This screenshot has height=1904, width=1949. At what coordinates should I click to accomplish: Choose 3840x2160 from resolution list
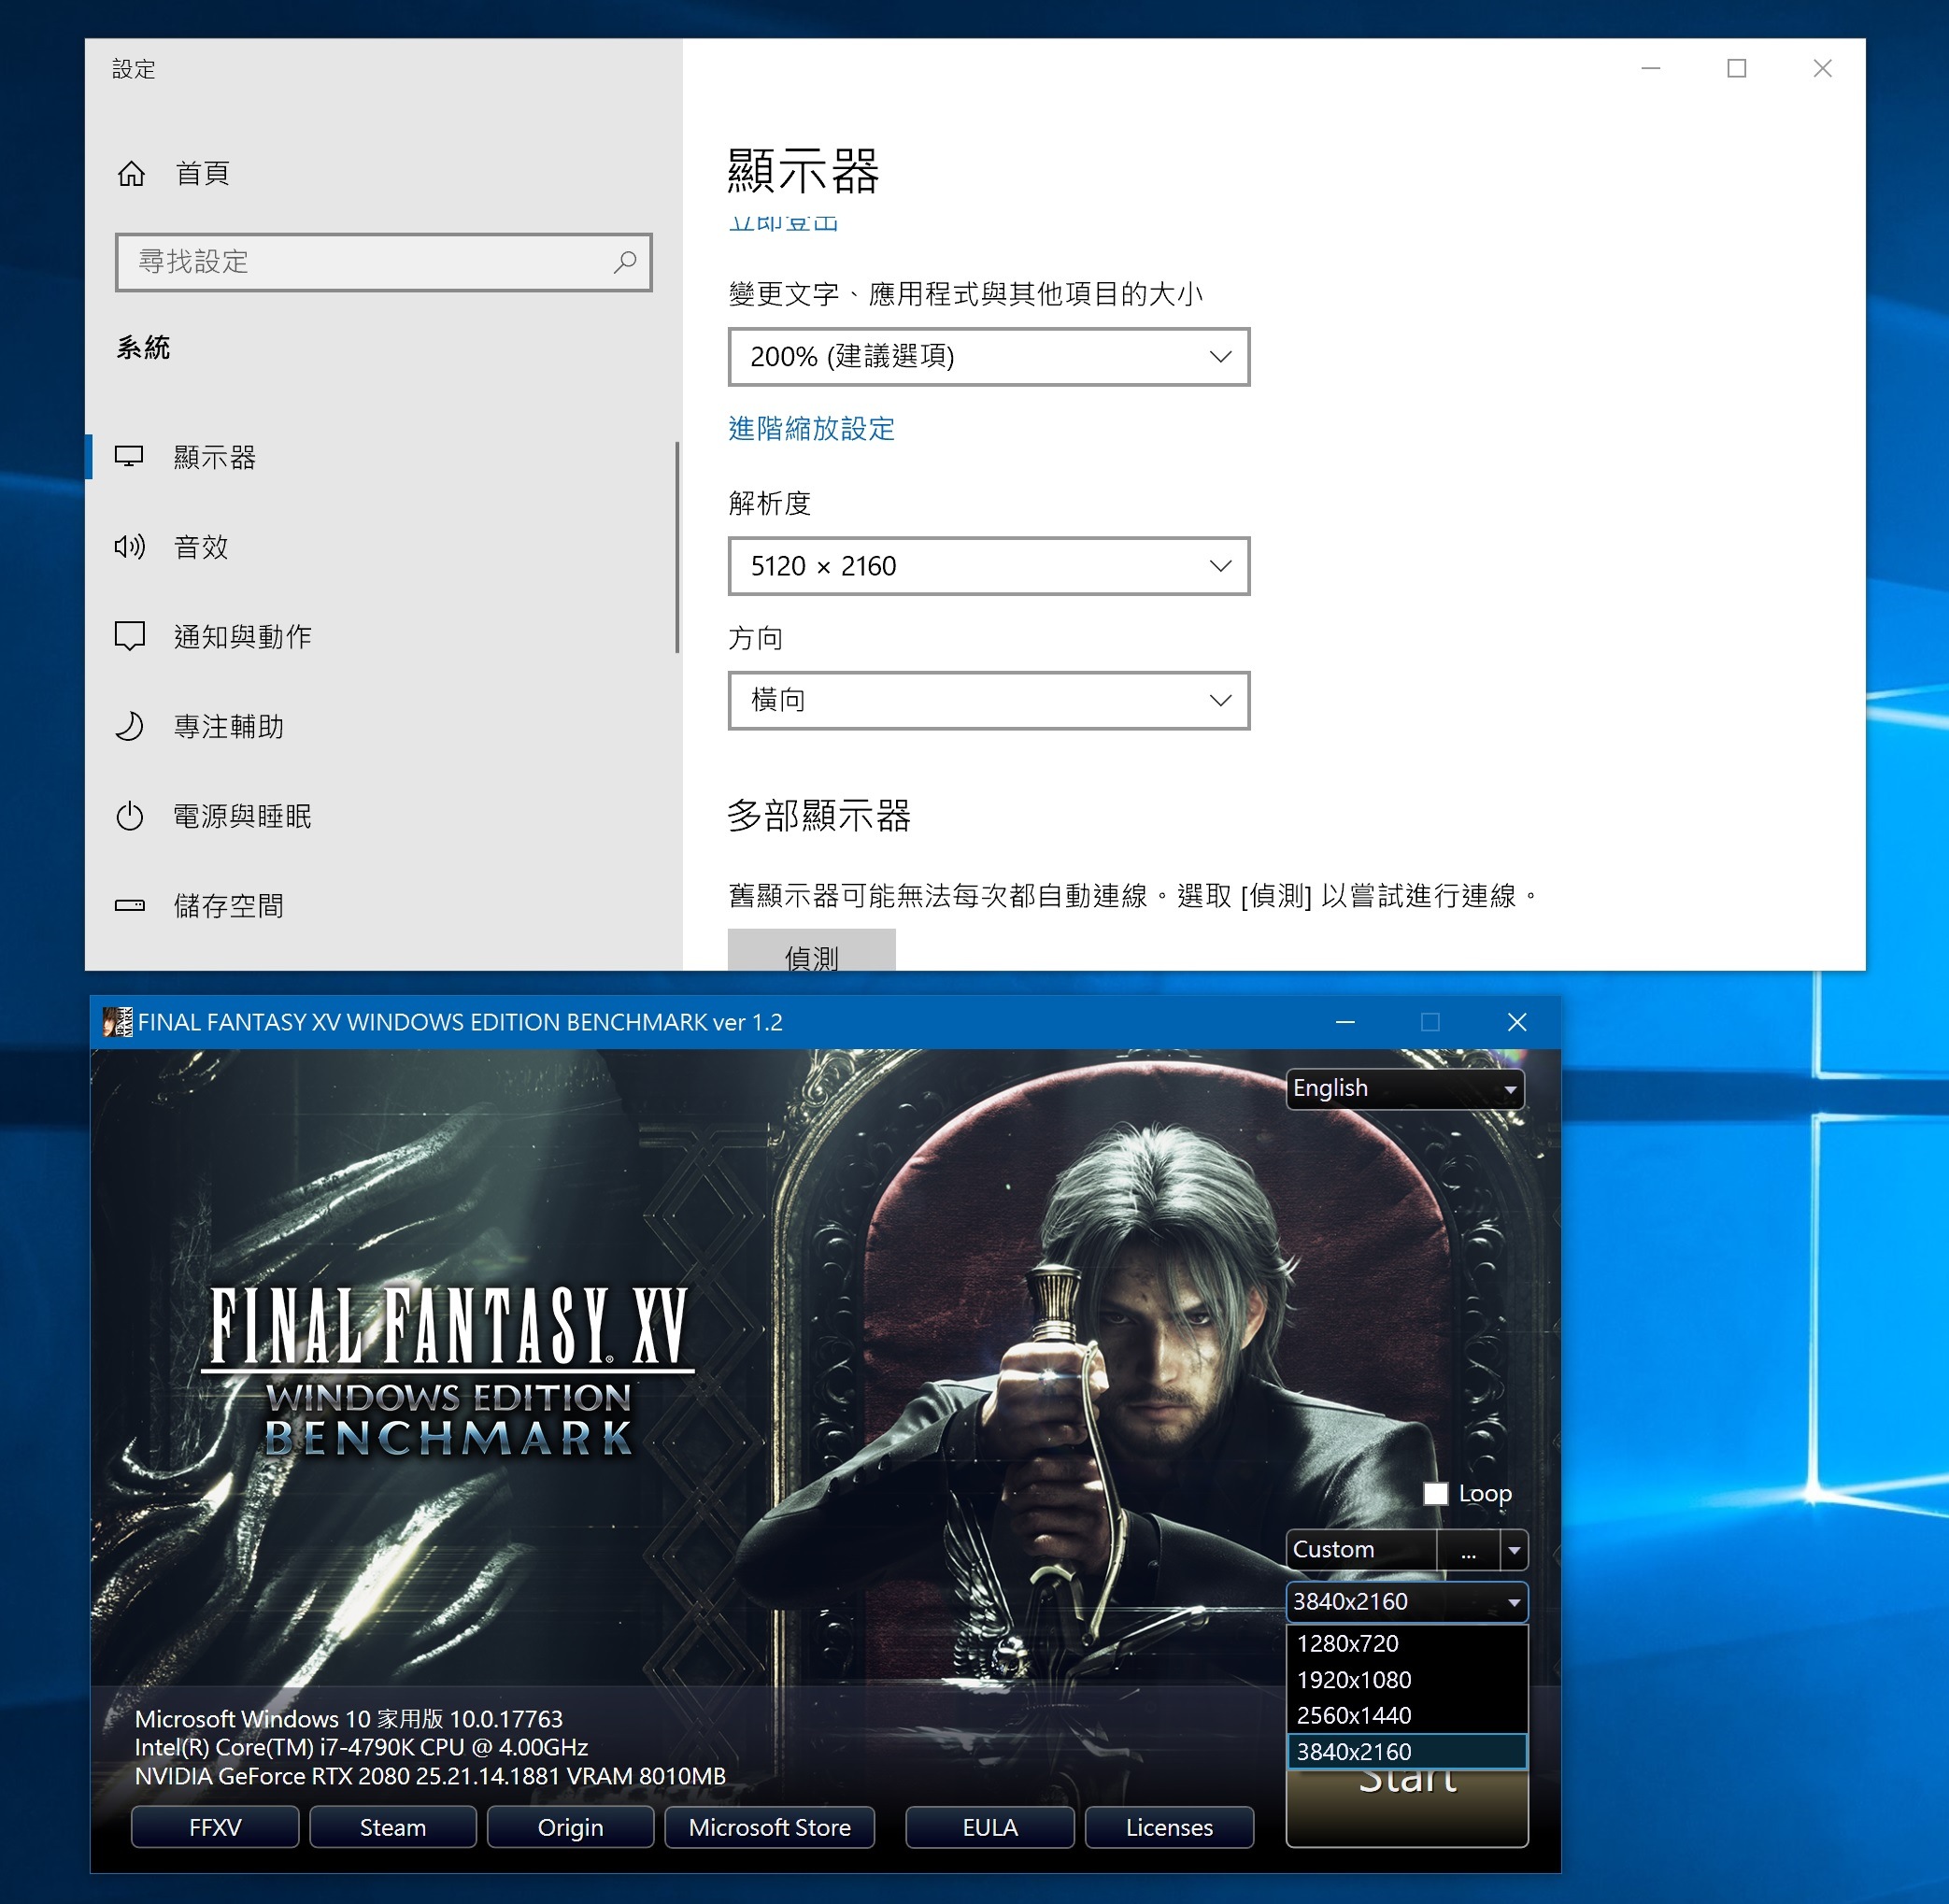pyautogui.click(x=1407, y=1751)
